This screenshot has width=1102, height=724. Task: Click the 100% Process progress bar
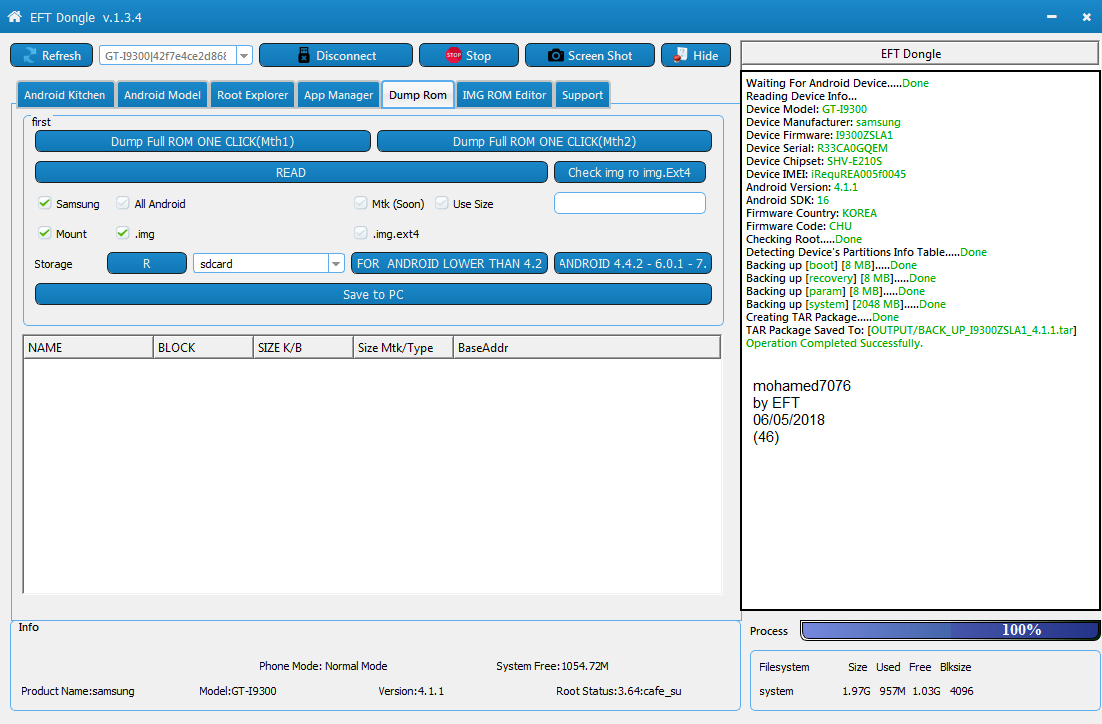coord(949,630)
